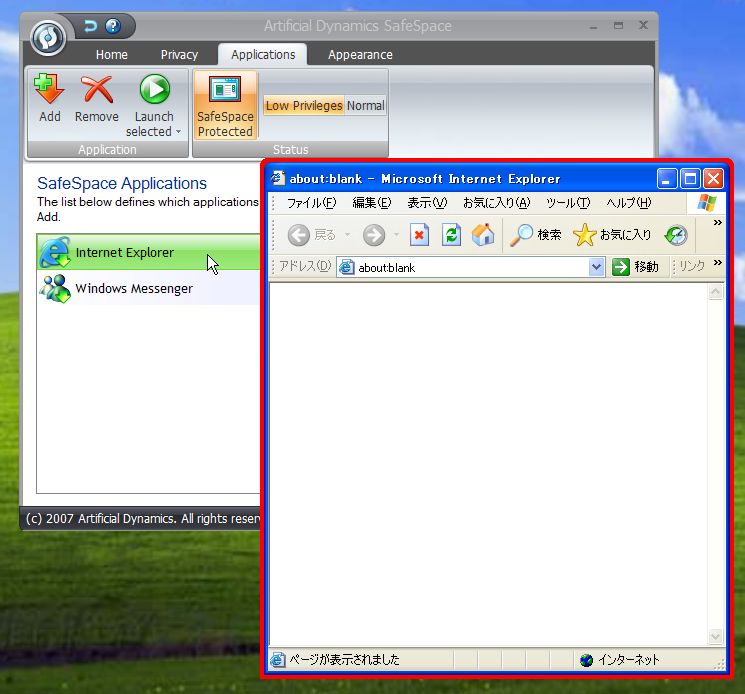Maximize the SafeSpace window
The width and height of the screenshot is (745, 694).
coord(618,26)
